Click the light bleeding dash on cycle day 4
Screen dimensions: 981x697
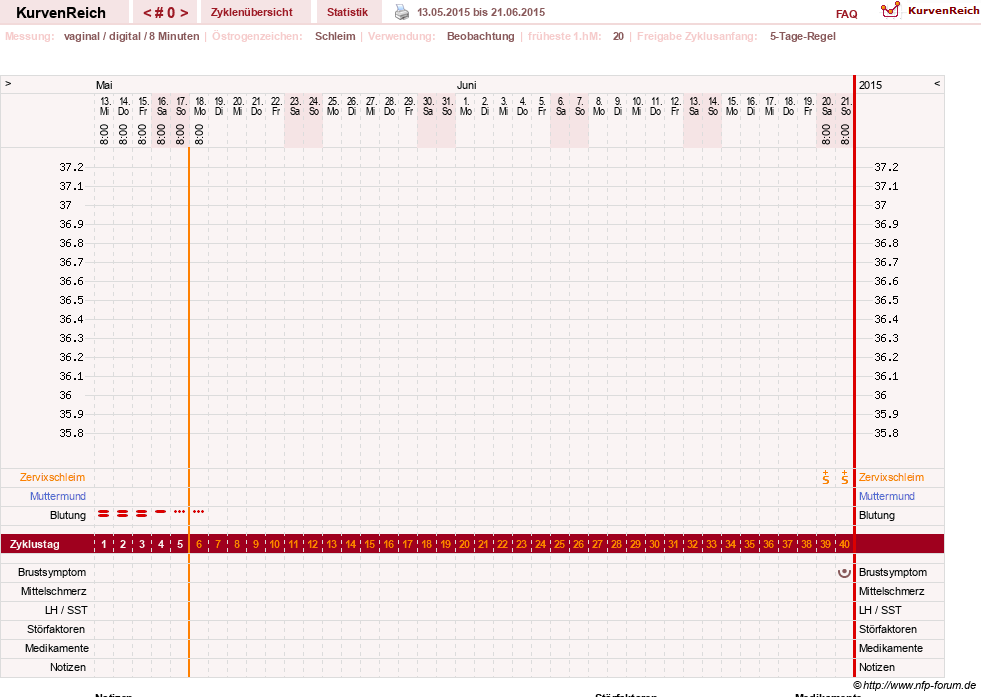[x=161, y=512]
